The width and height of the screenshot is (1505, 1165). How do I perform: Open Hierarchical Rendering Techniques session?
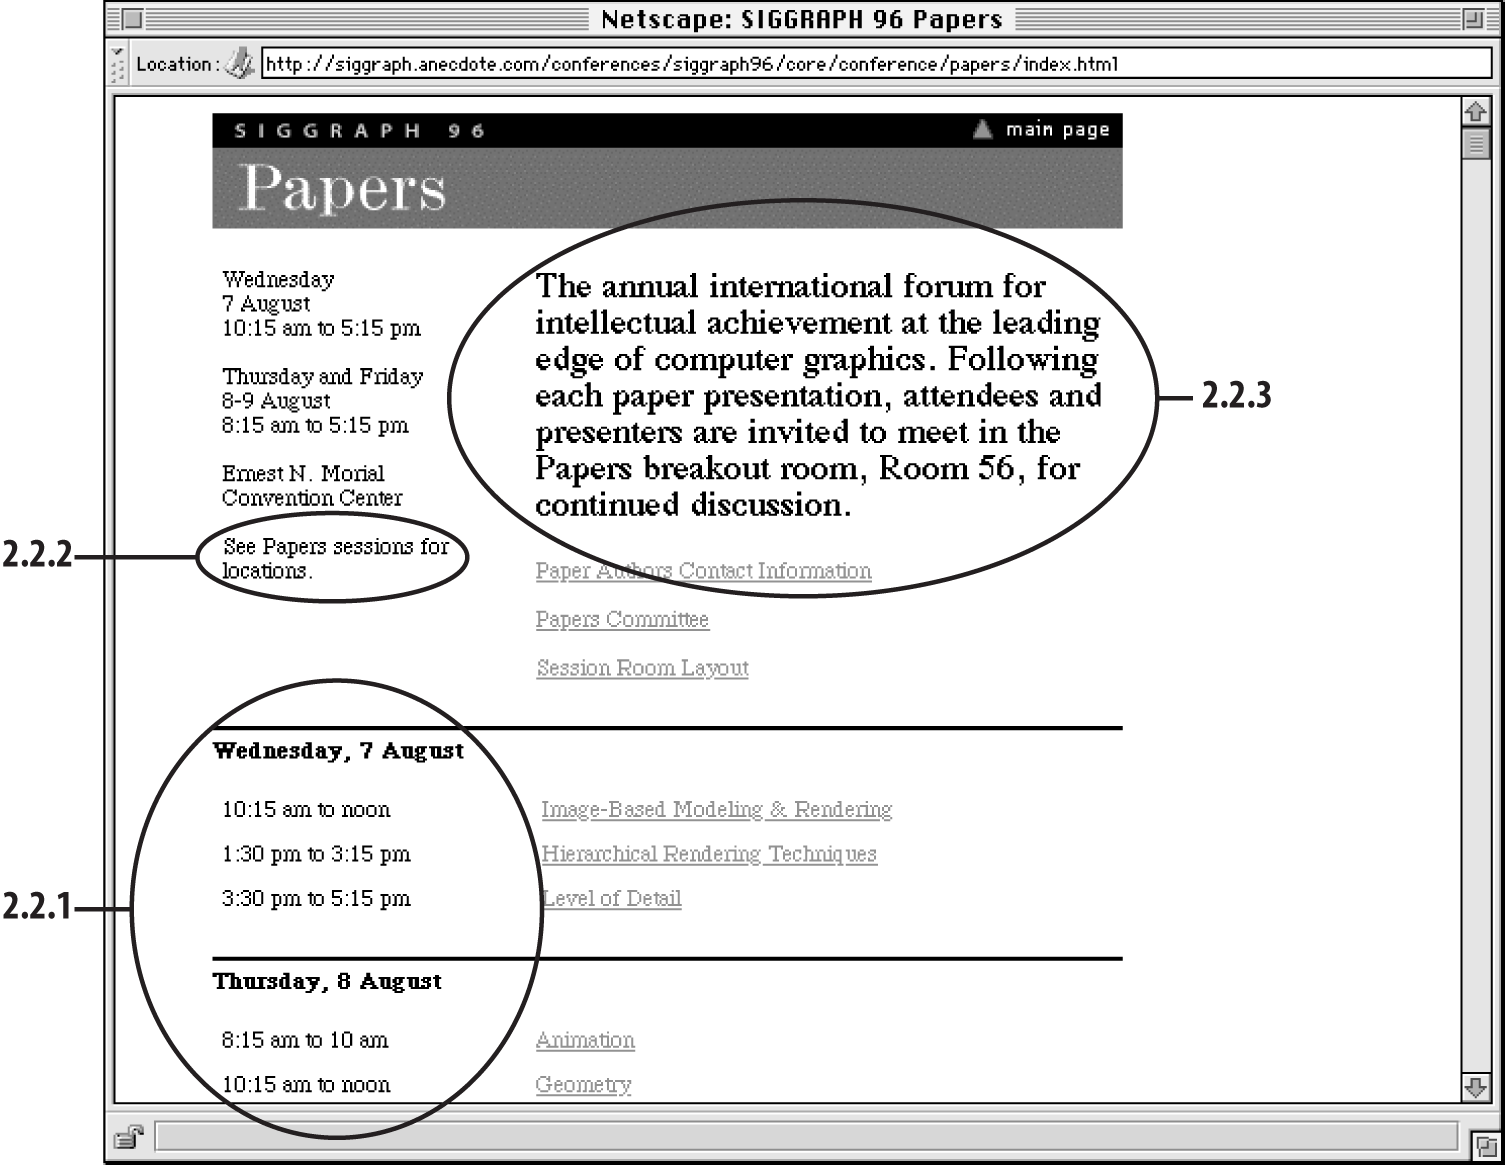pos(709,854)
